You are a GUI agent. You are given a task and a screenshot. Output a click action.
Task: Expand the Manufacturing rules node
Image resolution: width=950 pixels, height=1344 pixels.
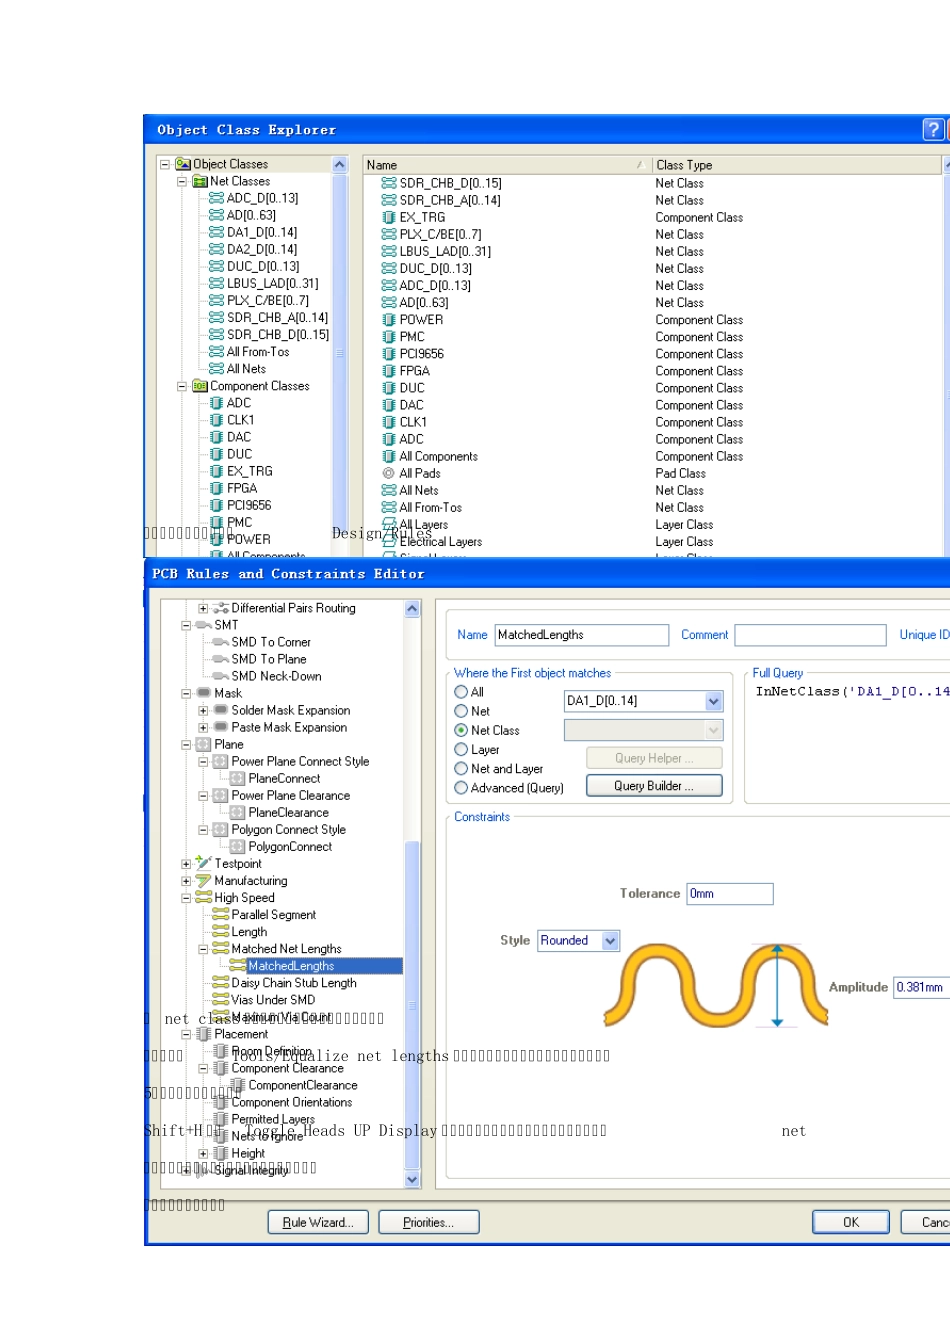(x=186, y=881)
